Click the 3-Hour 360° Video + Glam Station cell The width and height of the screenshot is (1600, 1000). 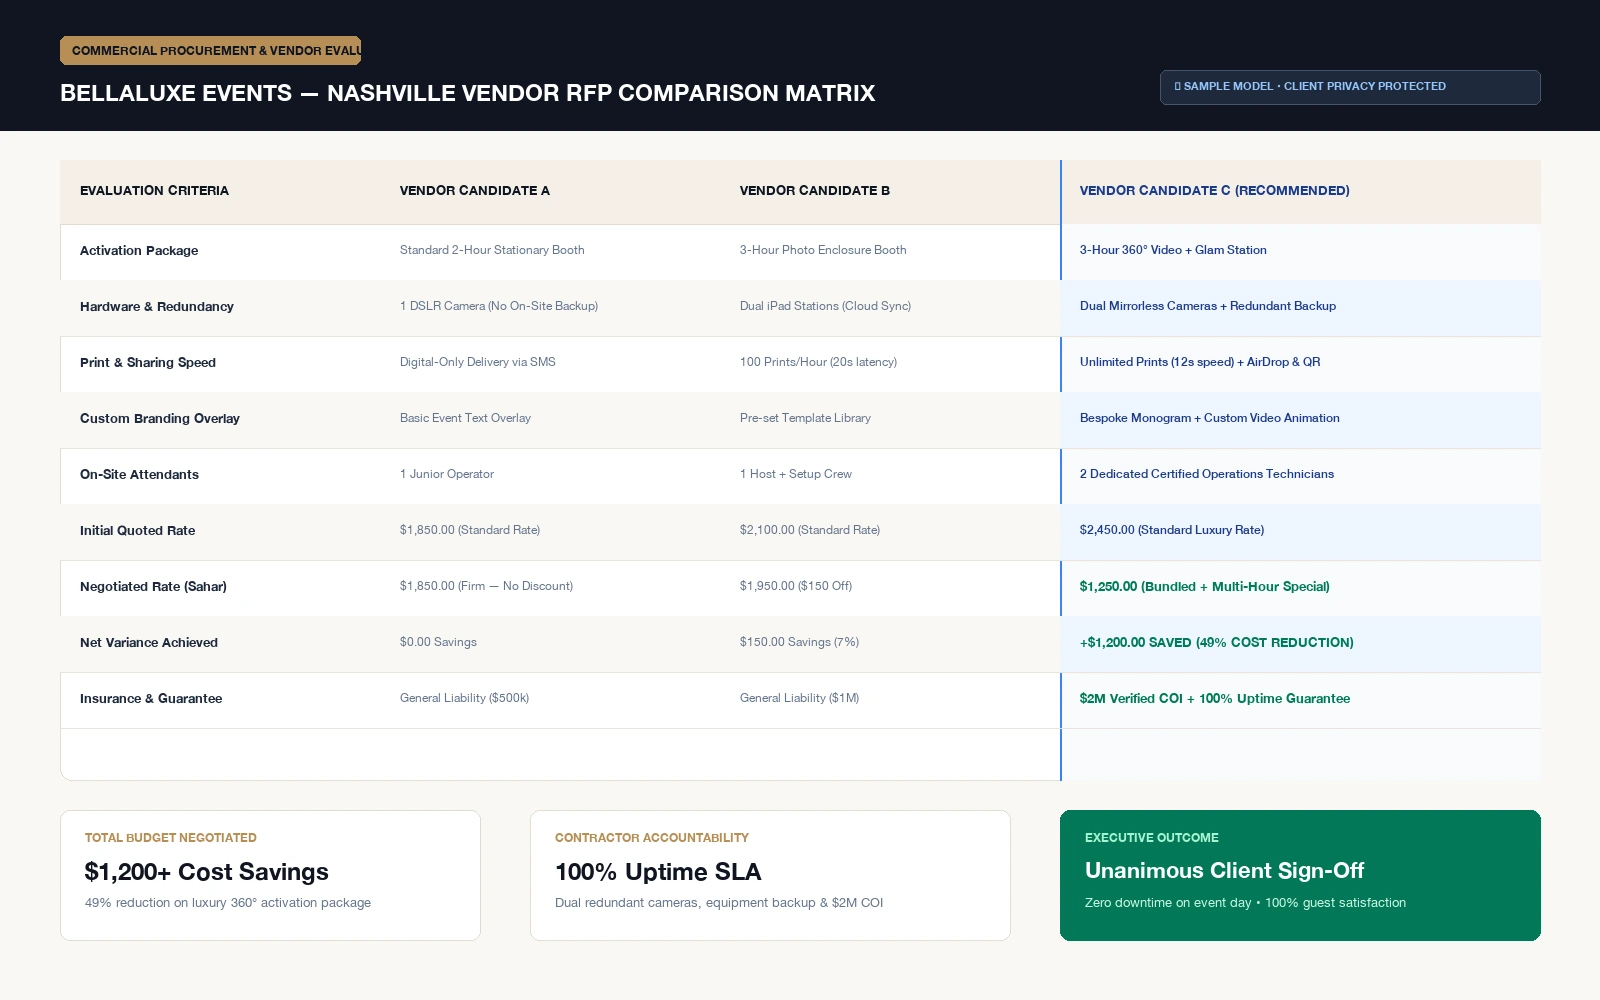[1173, 250]
